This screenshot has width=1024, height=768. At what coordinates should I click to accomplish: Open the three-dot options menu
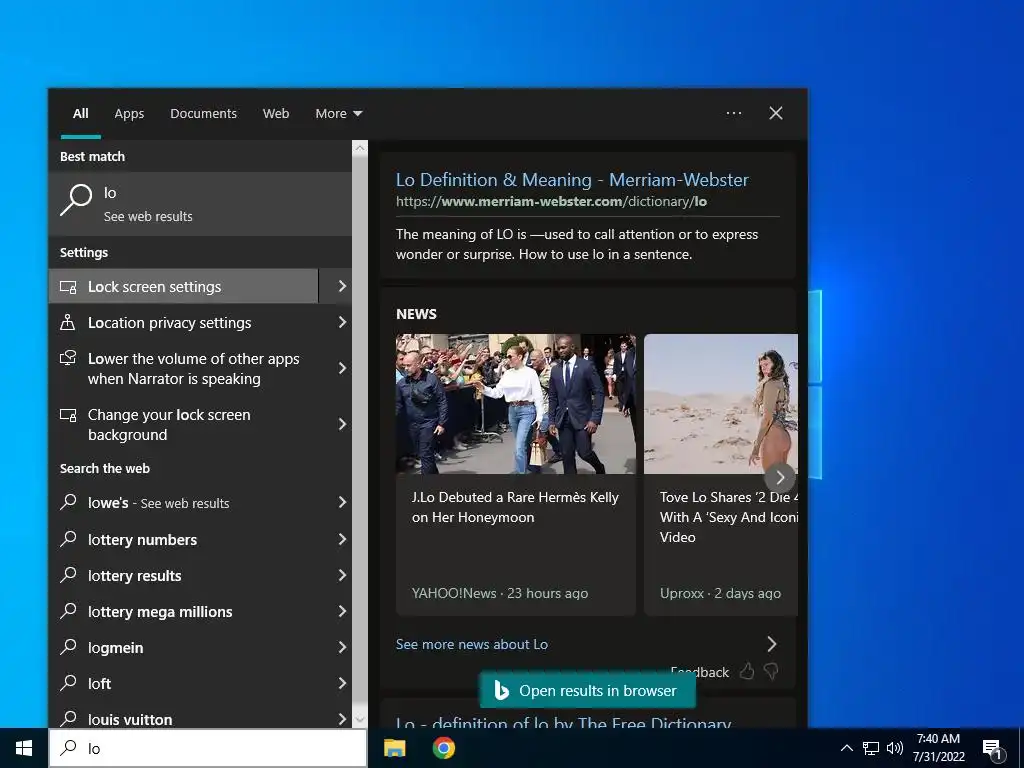point(733,113)
